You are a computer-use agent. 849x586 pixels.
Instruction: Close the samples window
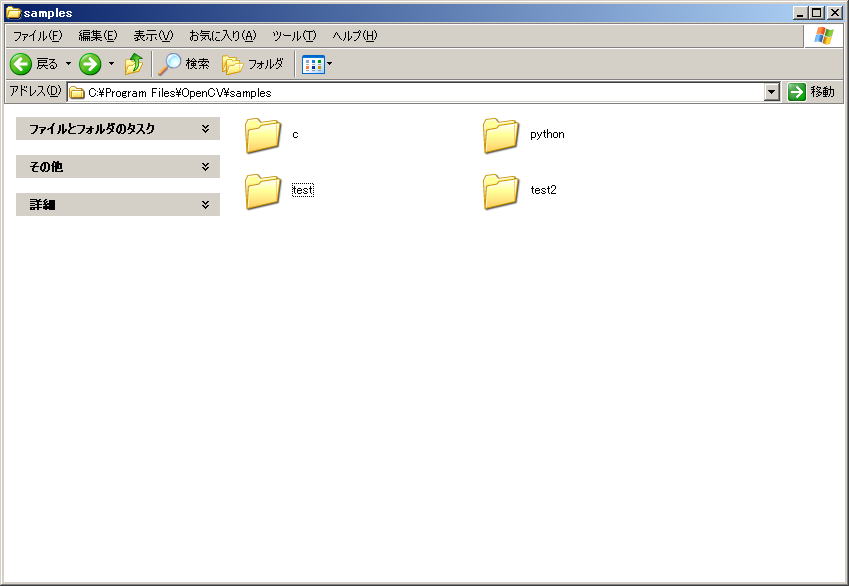834,12
